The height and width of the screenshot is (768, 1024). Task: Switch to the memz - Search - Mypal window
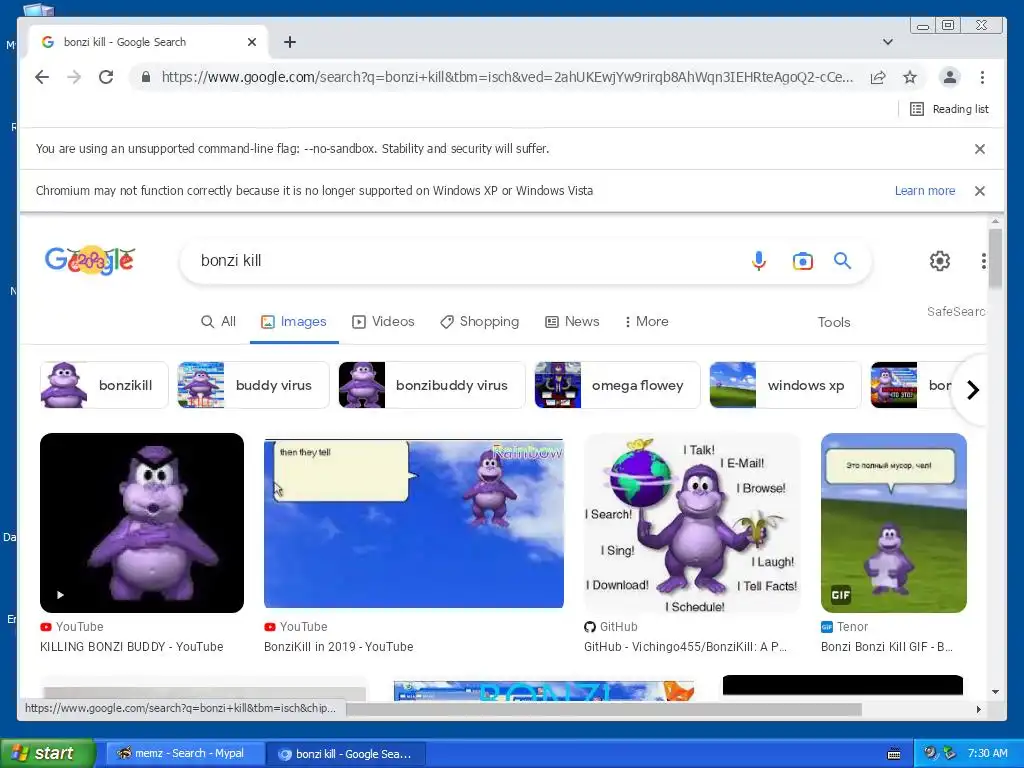click(184, 754)
